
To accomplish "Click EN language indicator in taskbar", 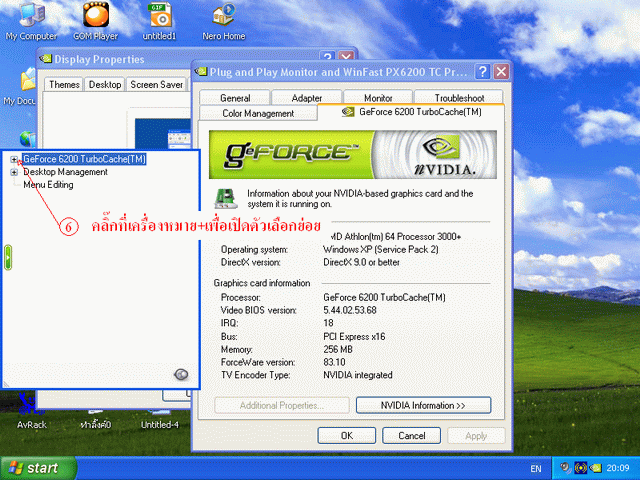I will (536, 468).
